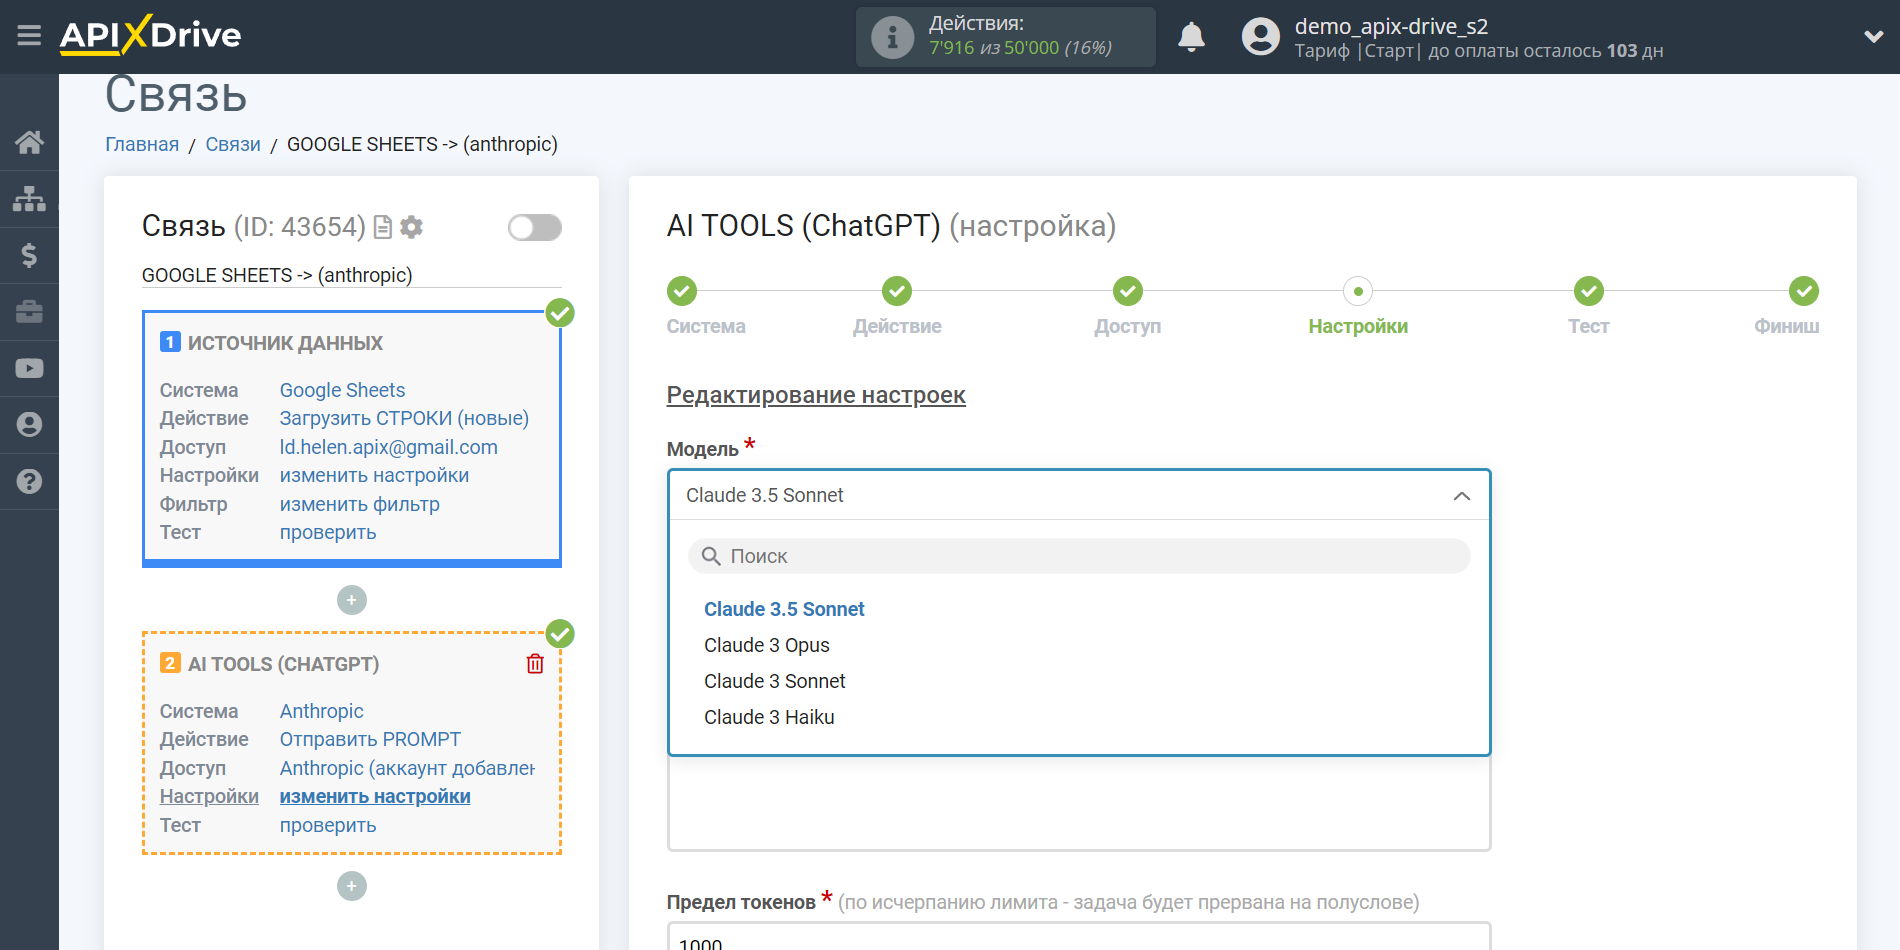
Task: Click the token limit input field
Action: click(x=1079, y=938)
